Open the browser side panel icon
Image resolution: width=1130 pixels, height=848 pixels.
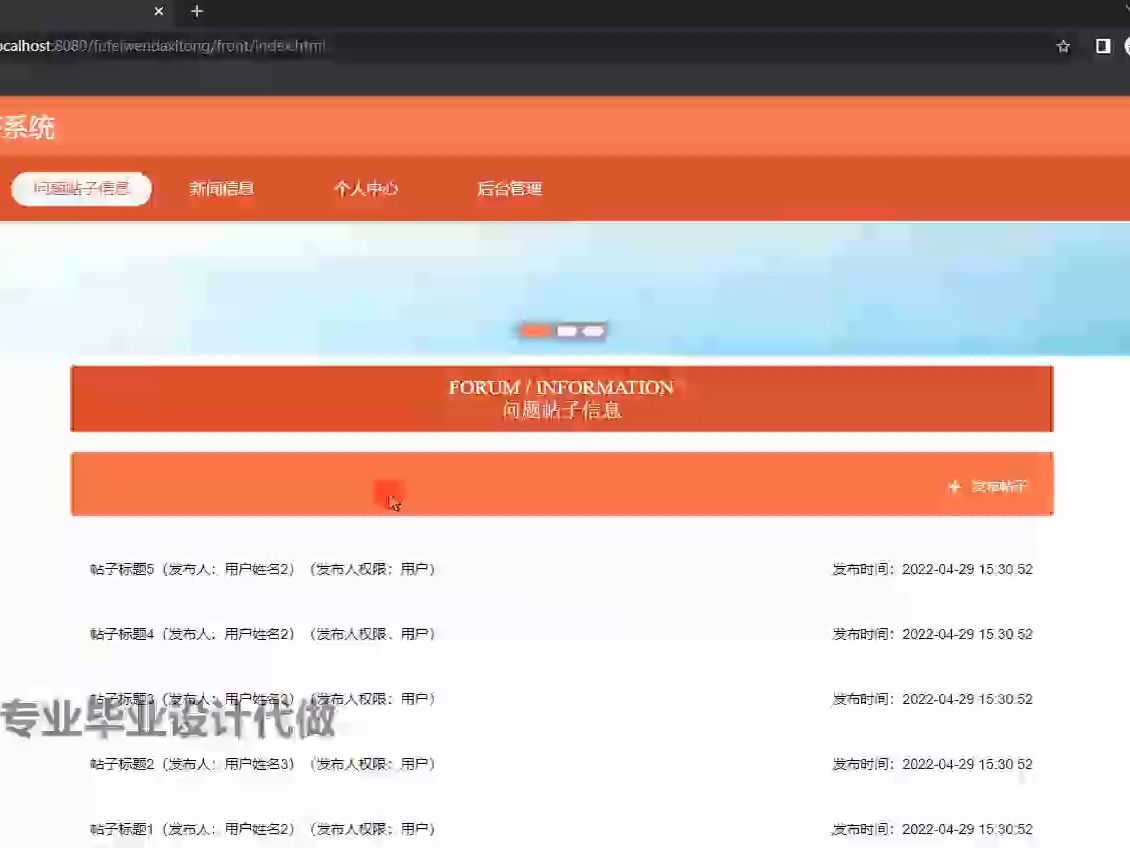tap(1101, 46)
